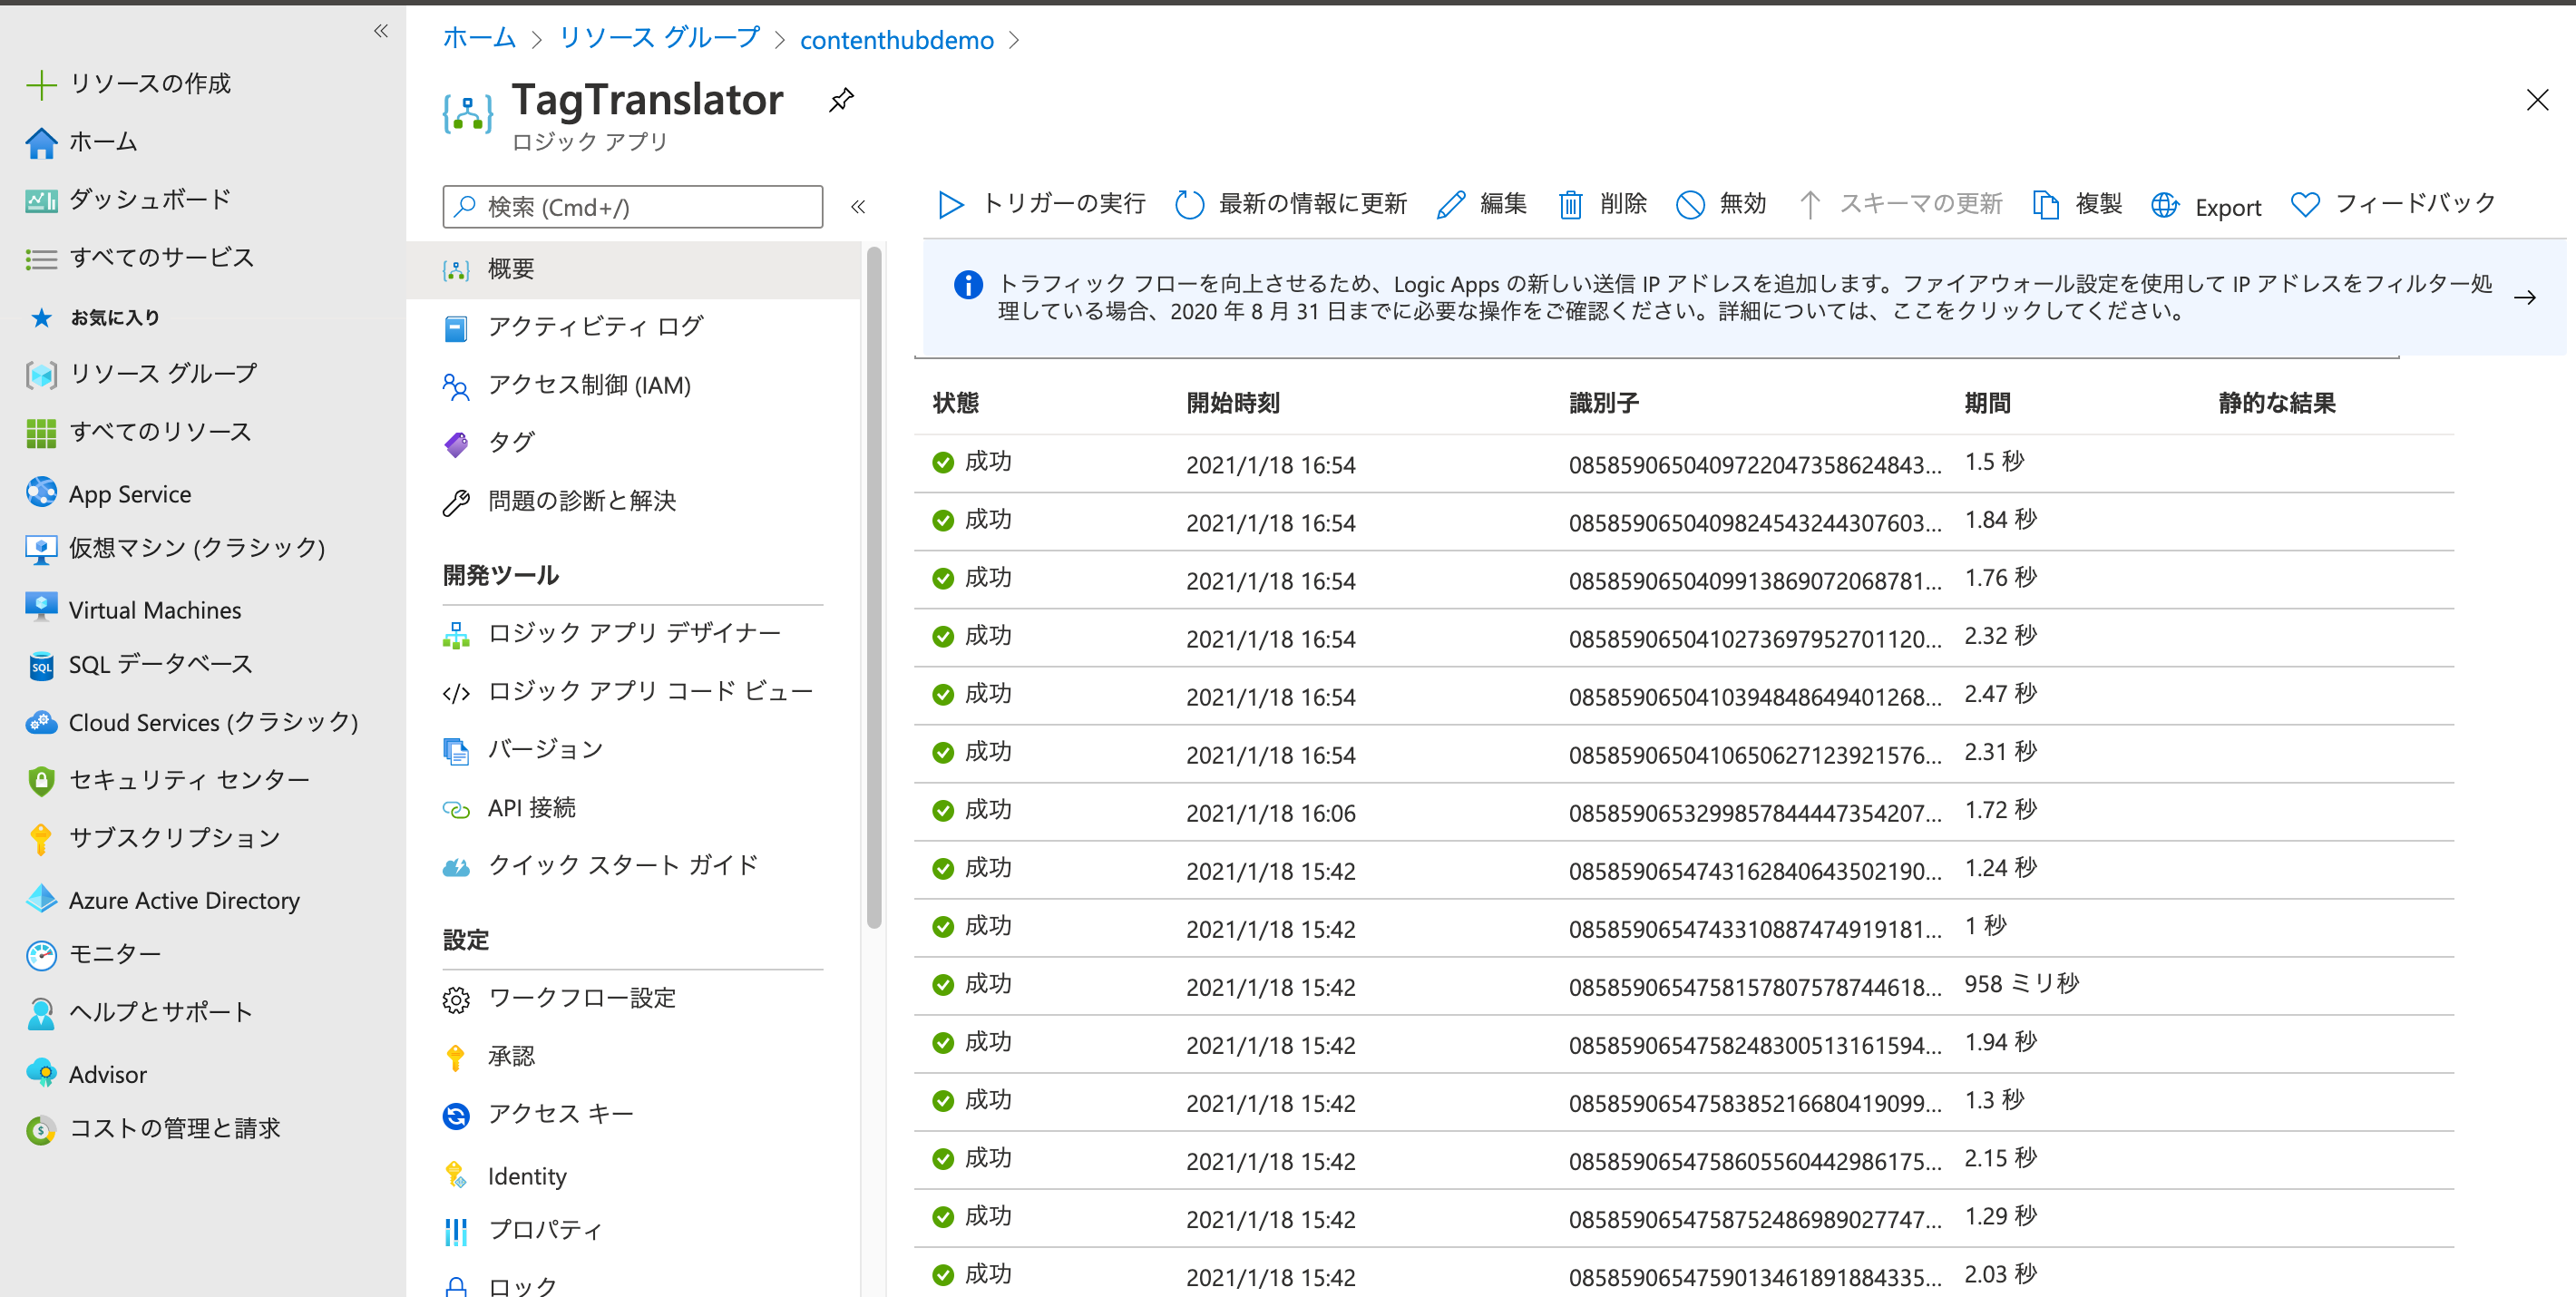Open run started 2021/1/18 16:06
The width and height of the screenshot is (2576, 1297).
(x=1684, y=811)
